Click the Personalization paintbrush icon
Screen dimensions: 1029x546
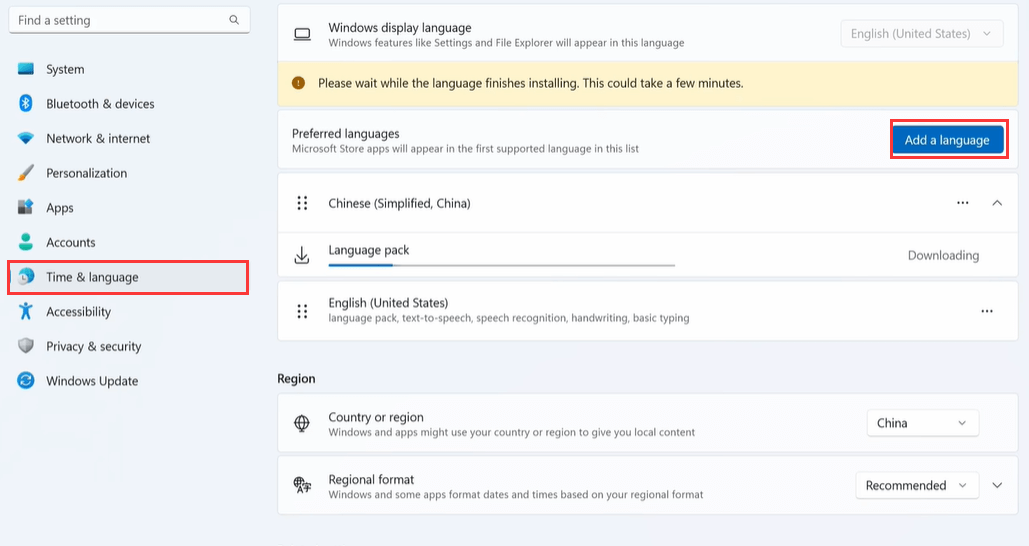(26, 173)
